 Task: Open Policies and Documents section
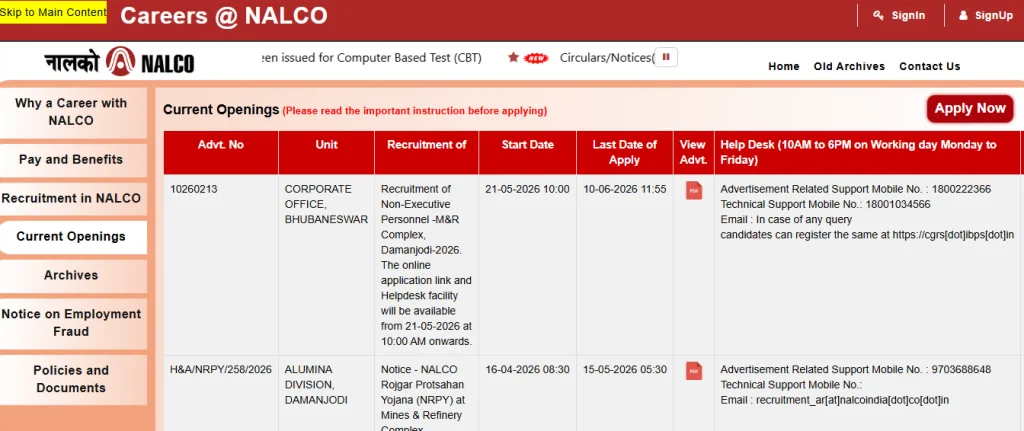point(71,379)
